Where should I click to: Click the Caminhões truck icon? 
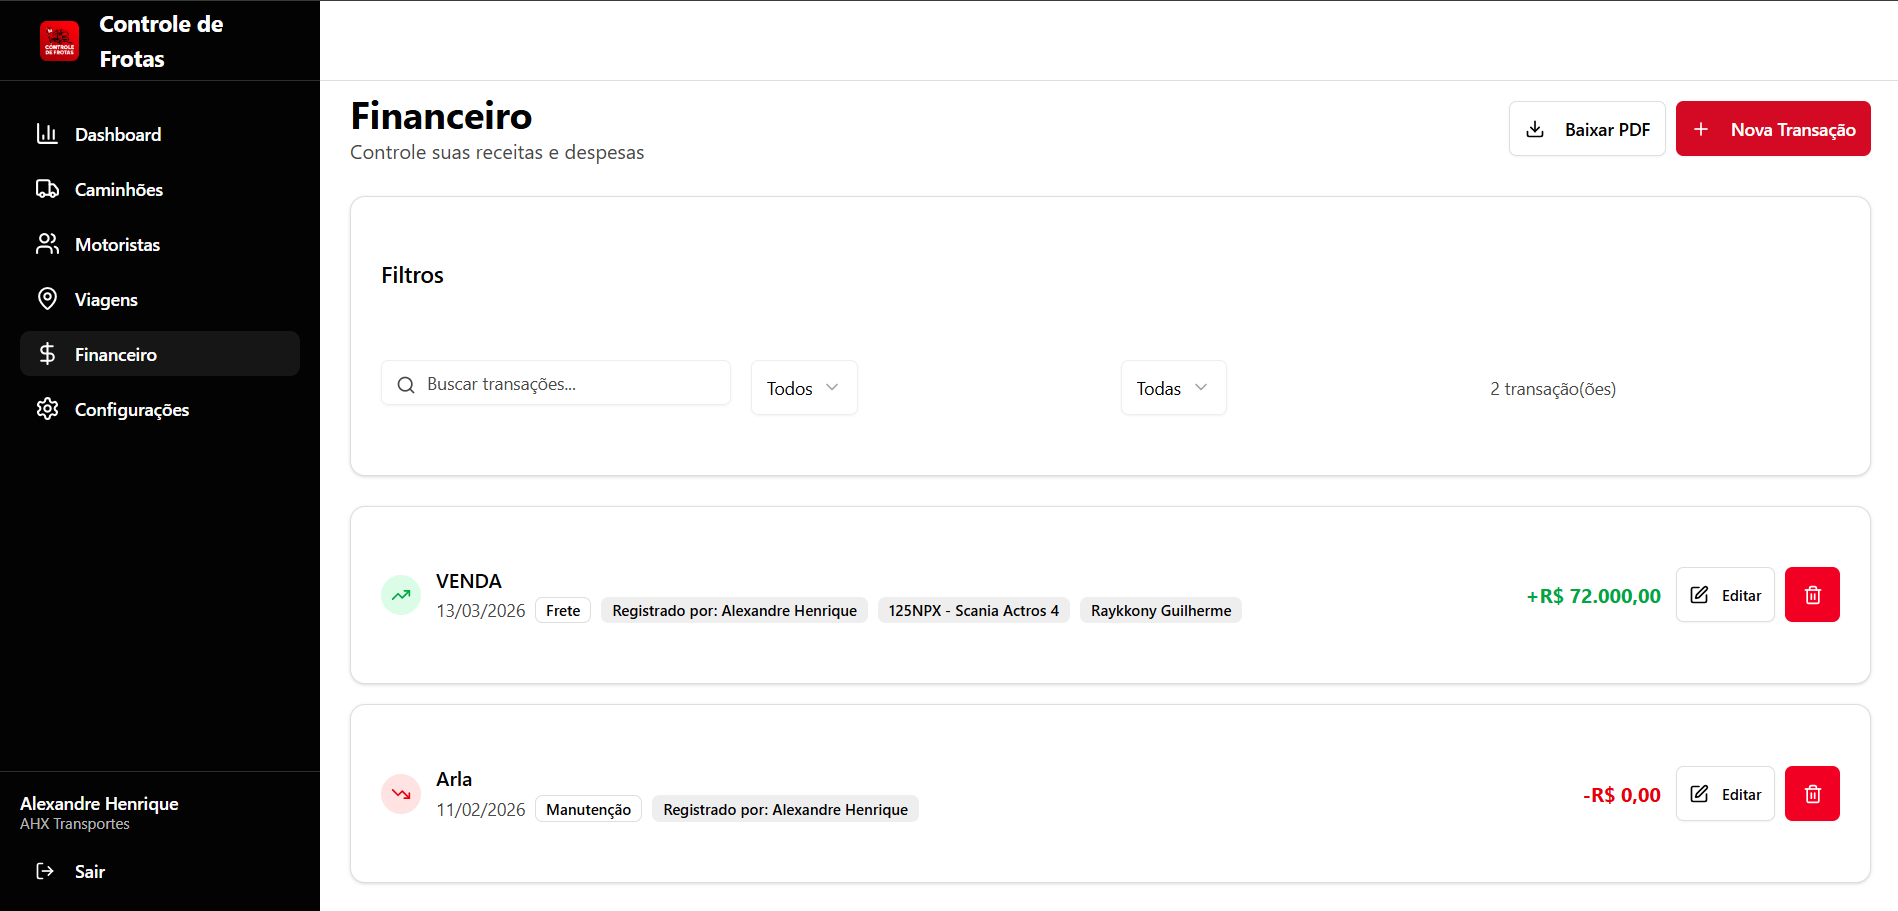(x=48, y=189)
